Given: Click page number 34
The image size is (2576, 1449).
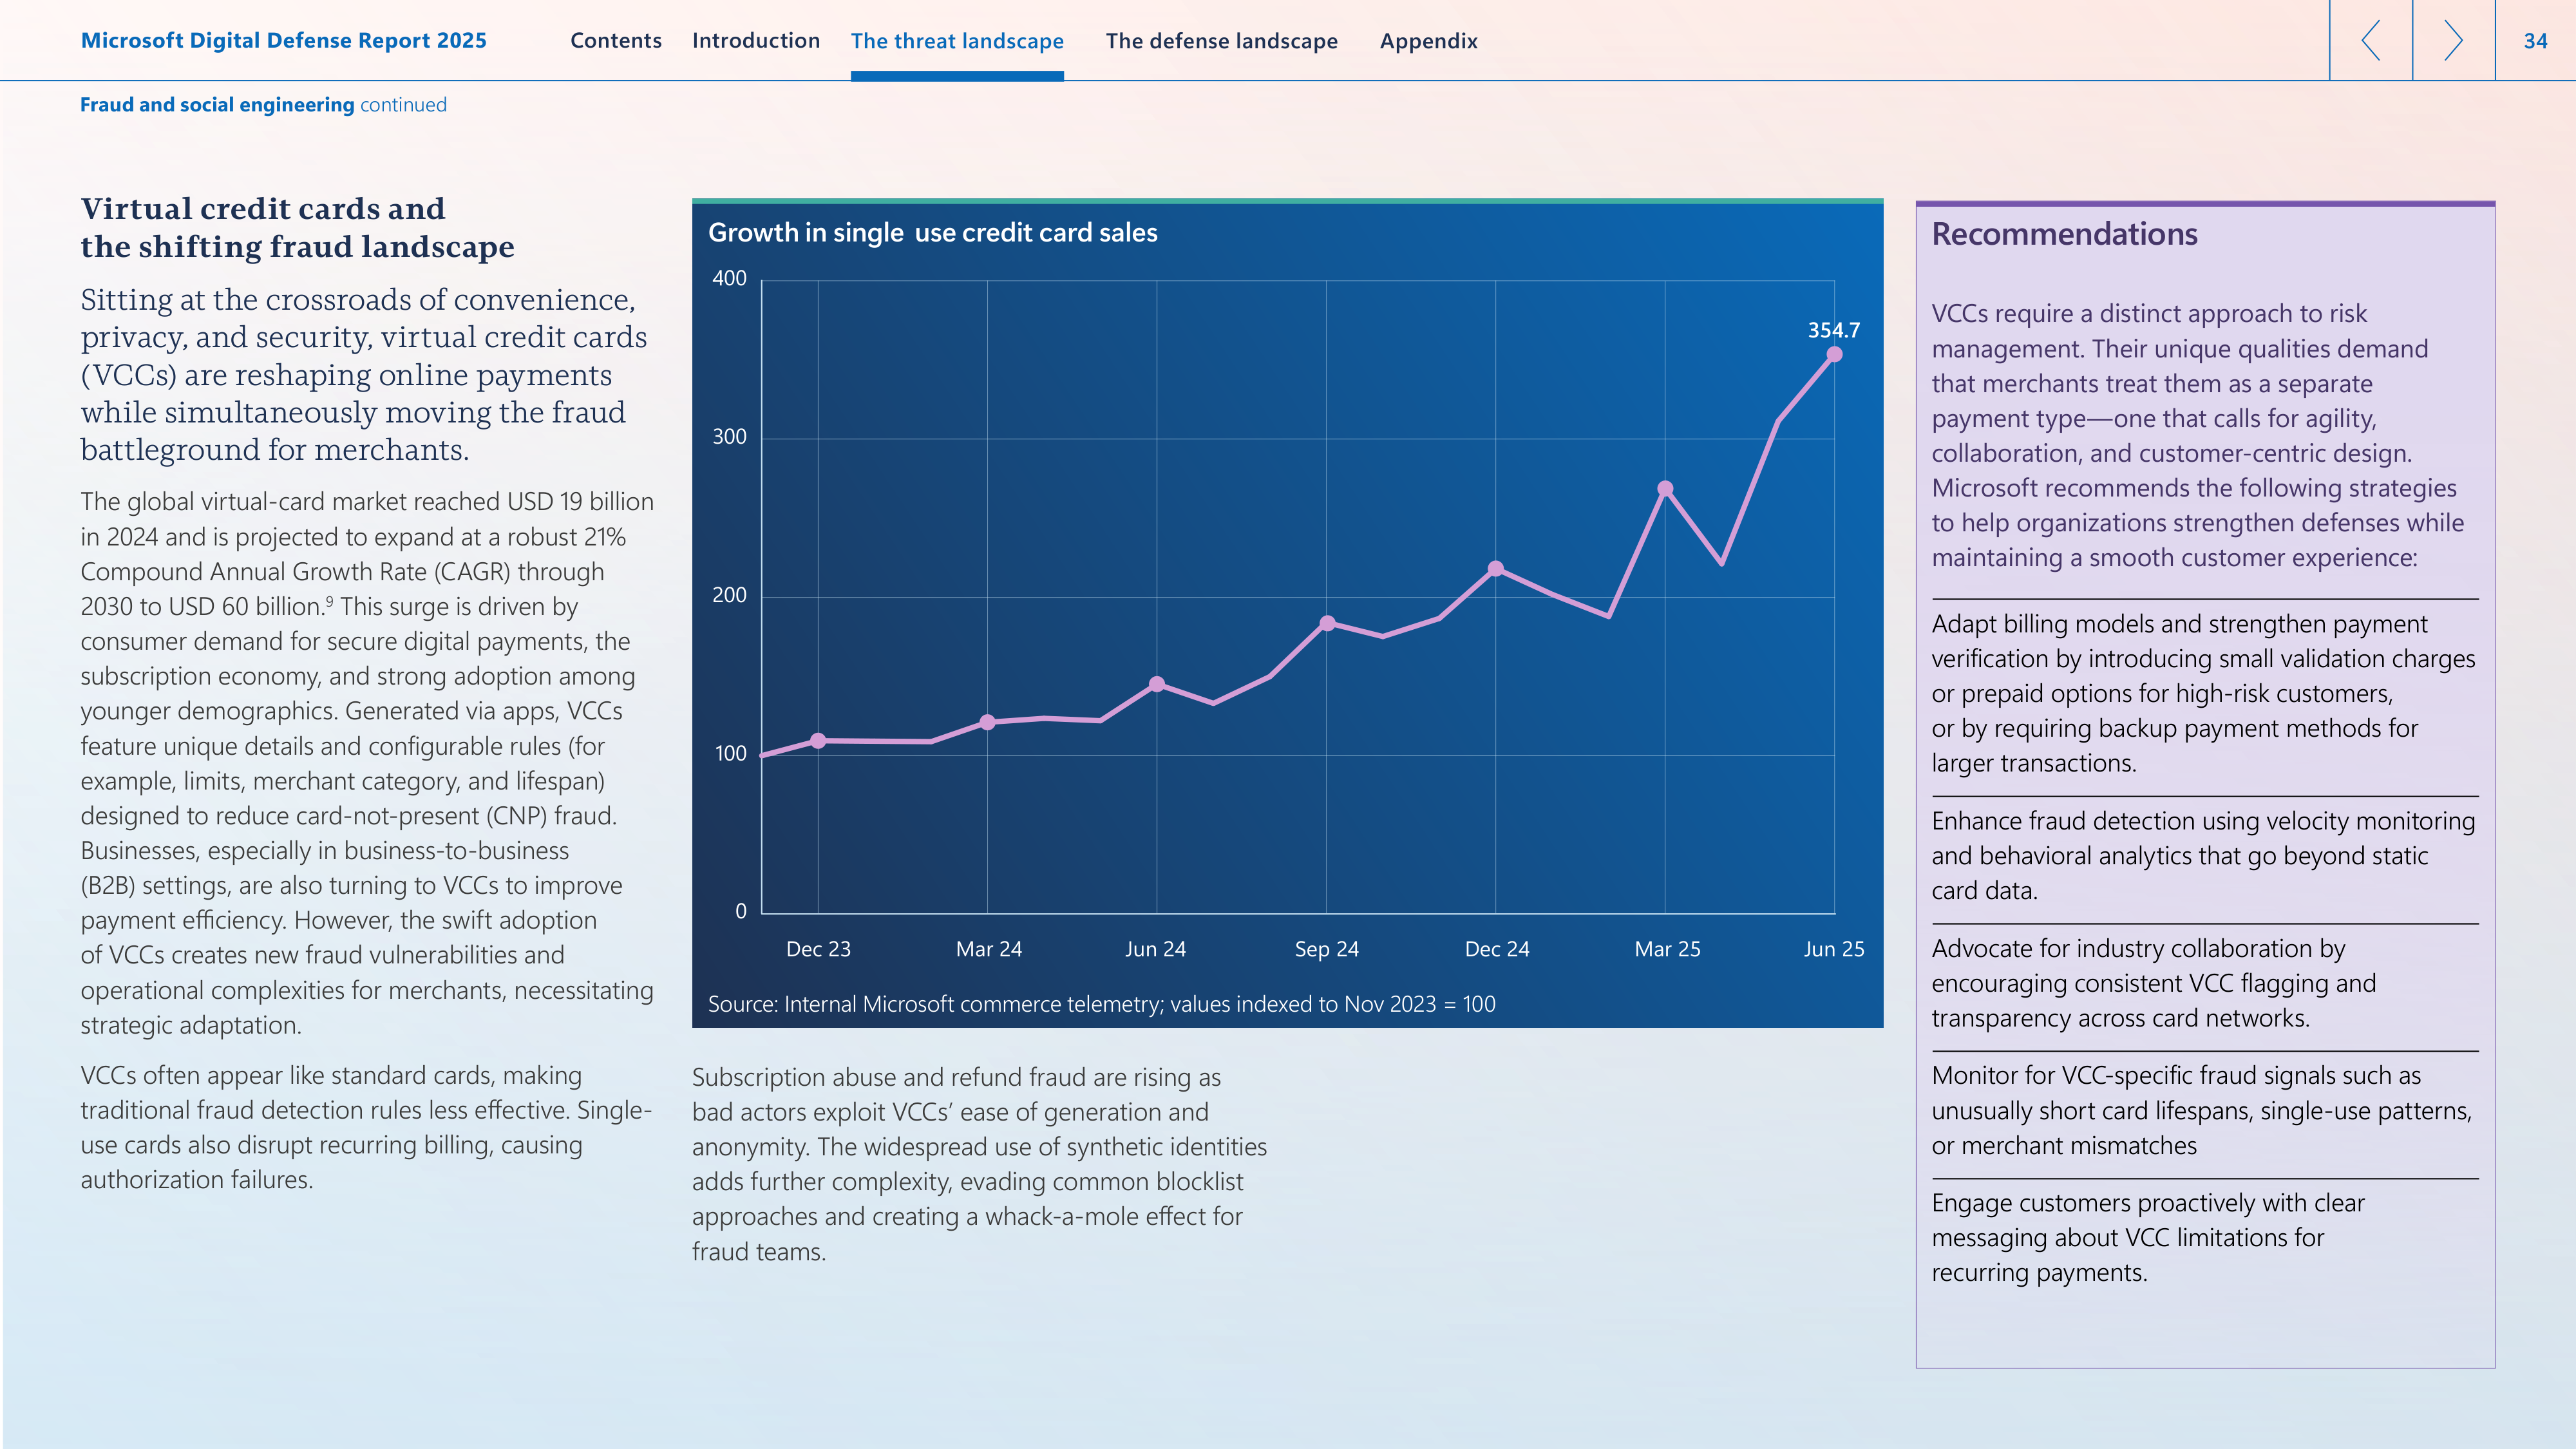Looking at the screenshot, I should (x=2535, y=41).
